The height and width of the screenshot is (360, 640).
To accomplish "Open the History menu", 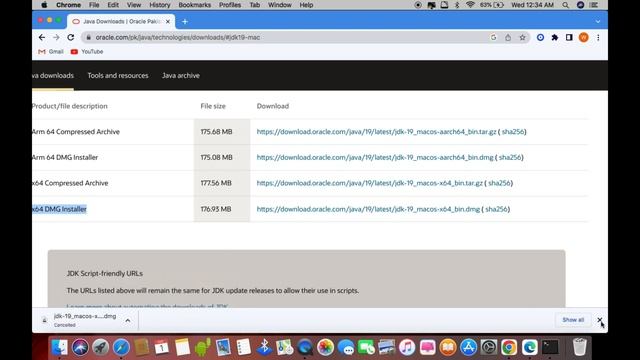I will click(x=160, y=5).
